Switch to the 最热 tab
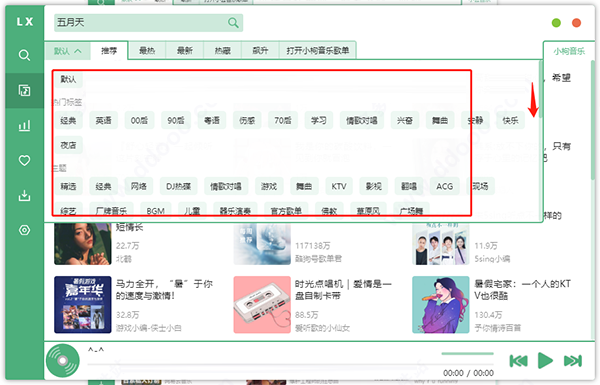The width and height of the screenshot is (600, 385). coord(147,51)
